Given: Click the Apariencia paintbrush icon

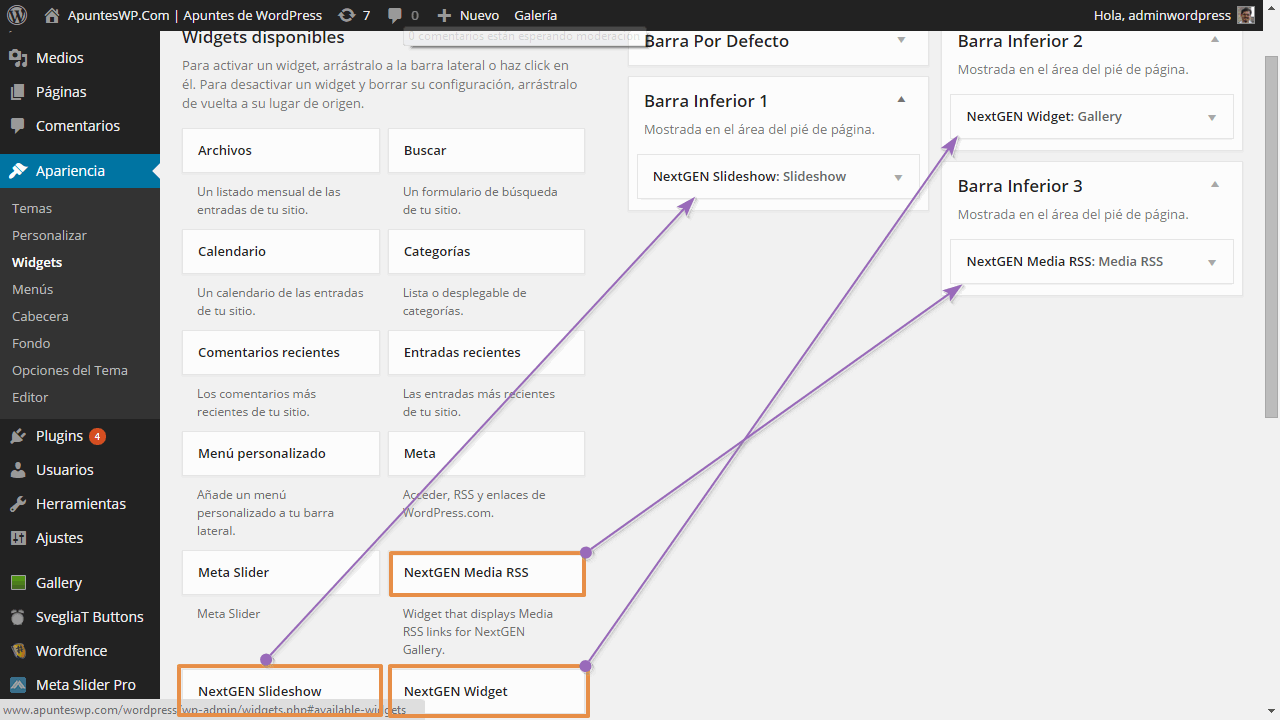Looking at the screenshot, I should pyautogui.click(x=18, y=171).
